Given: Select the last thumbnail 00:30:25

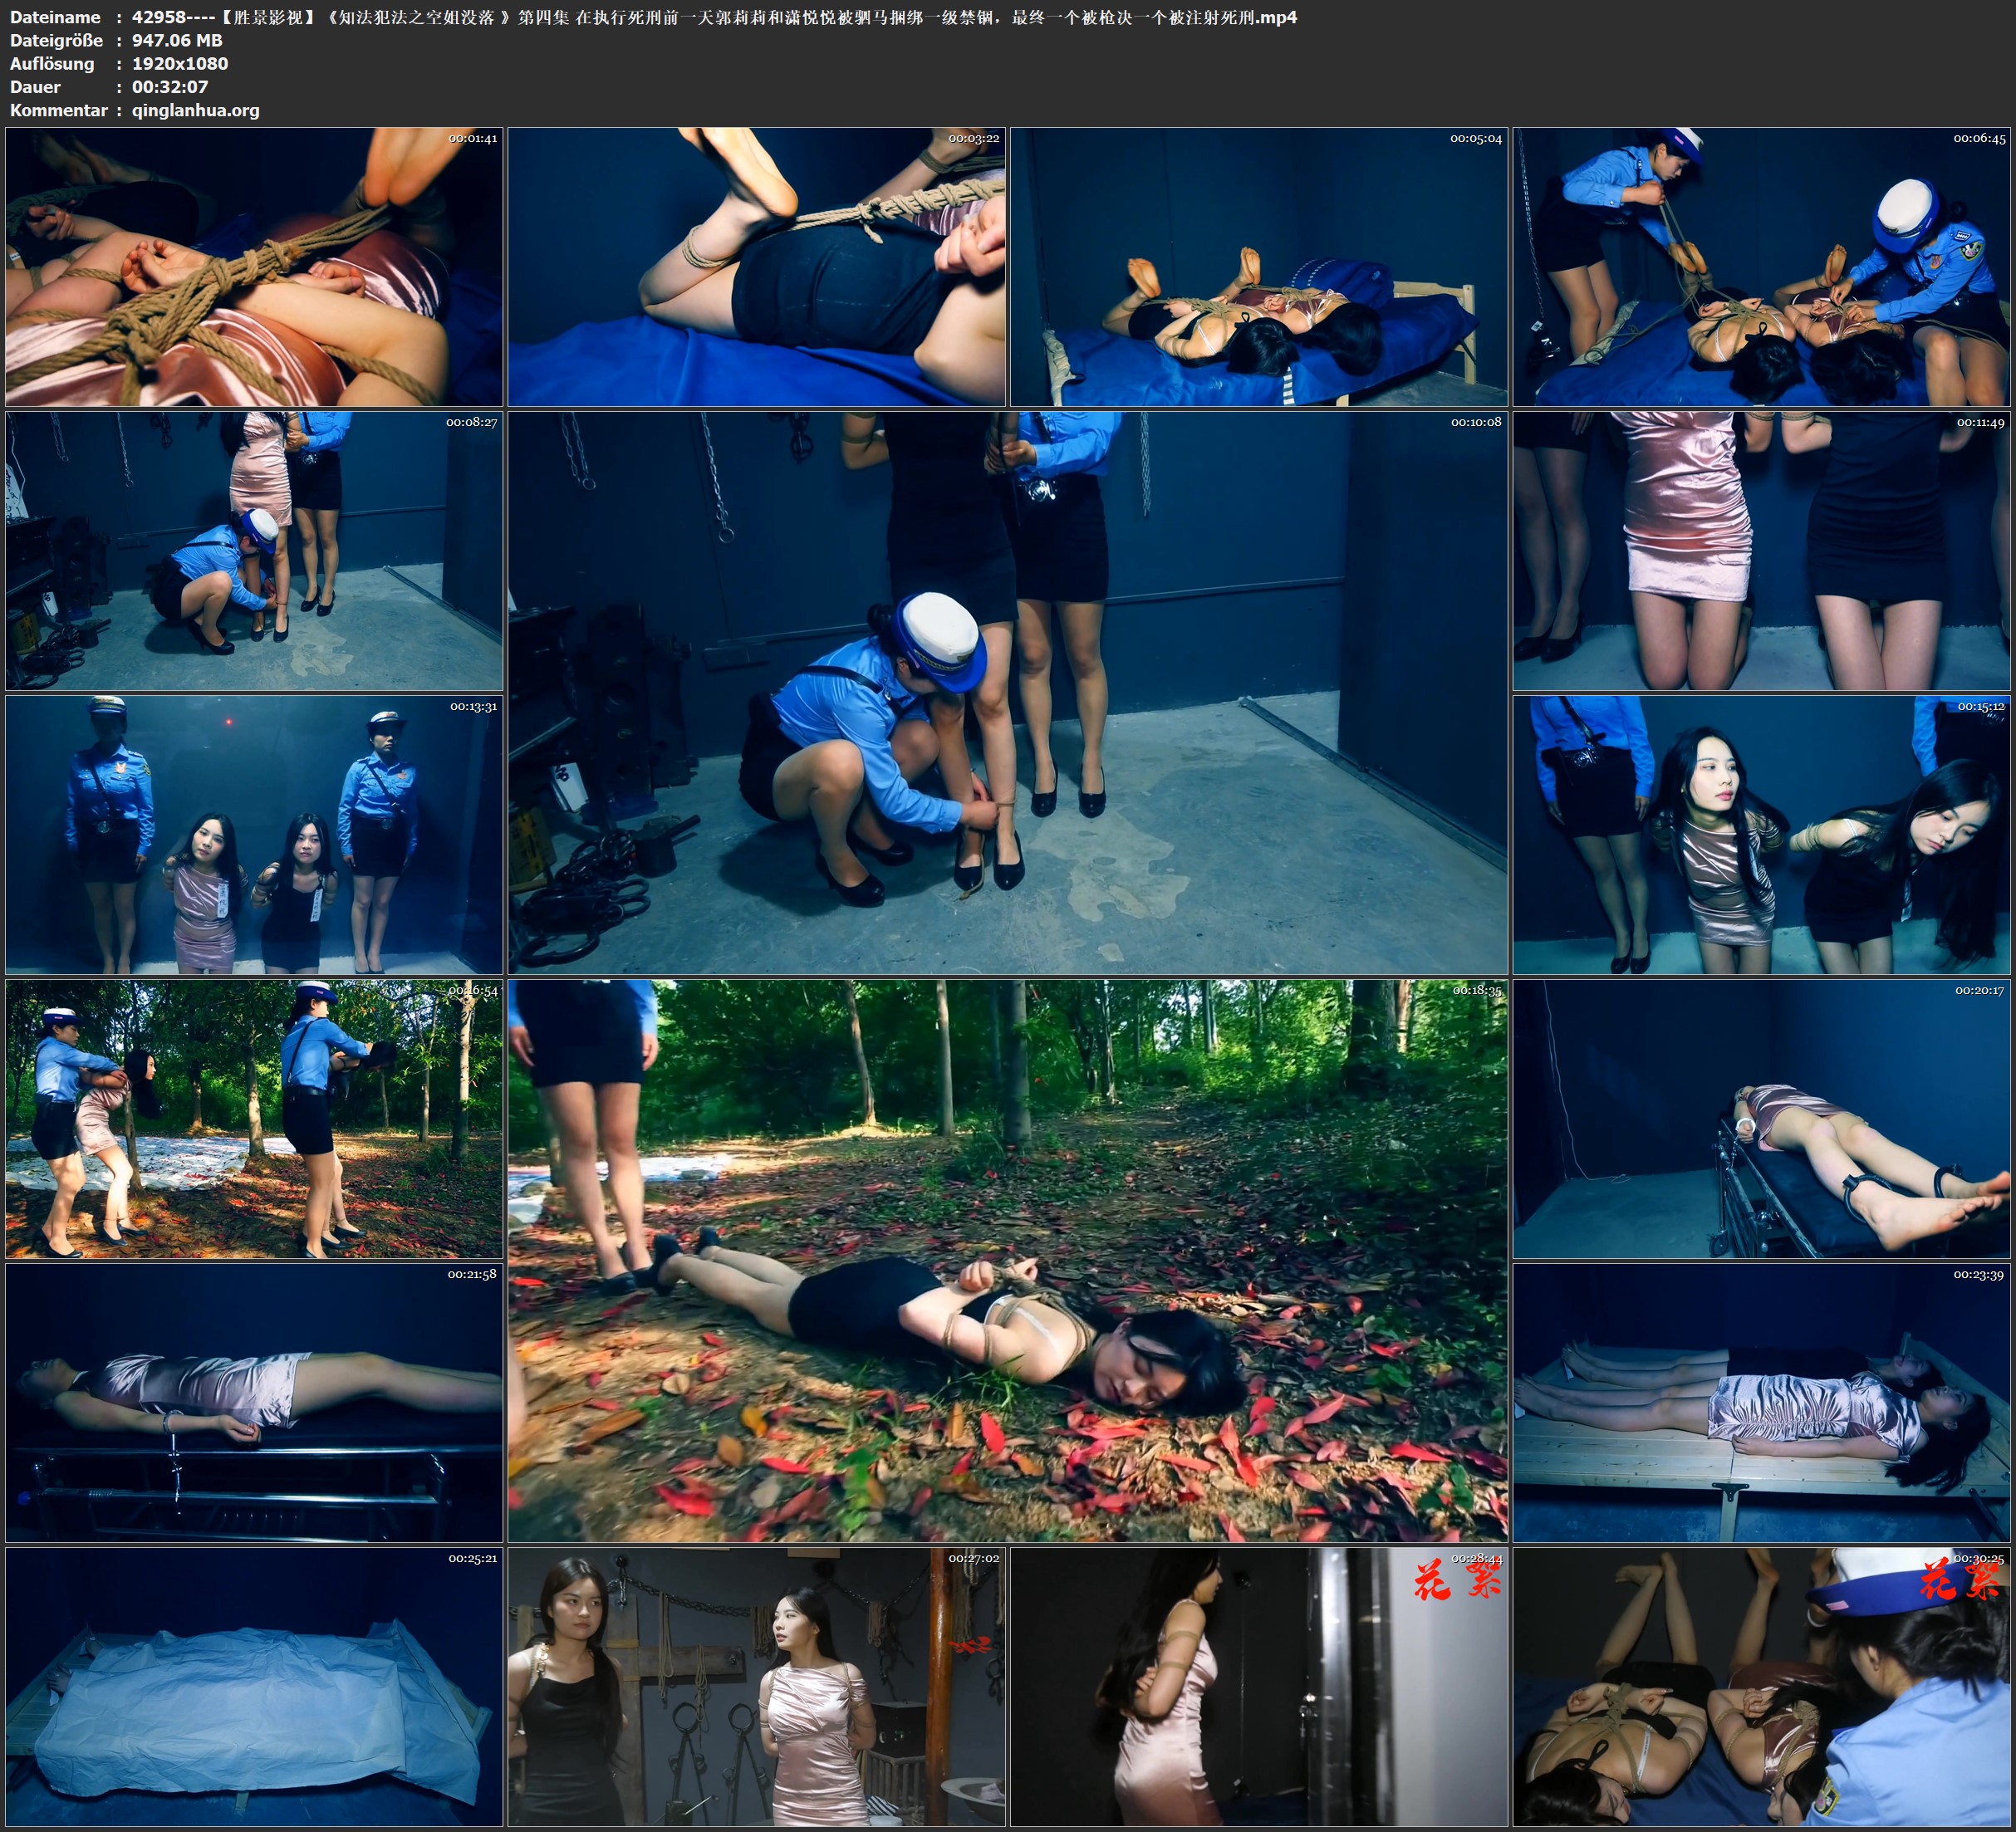Looking at the screenshot, I should [1761, 1686].
